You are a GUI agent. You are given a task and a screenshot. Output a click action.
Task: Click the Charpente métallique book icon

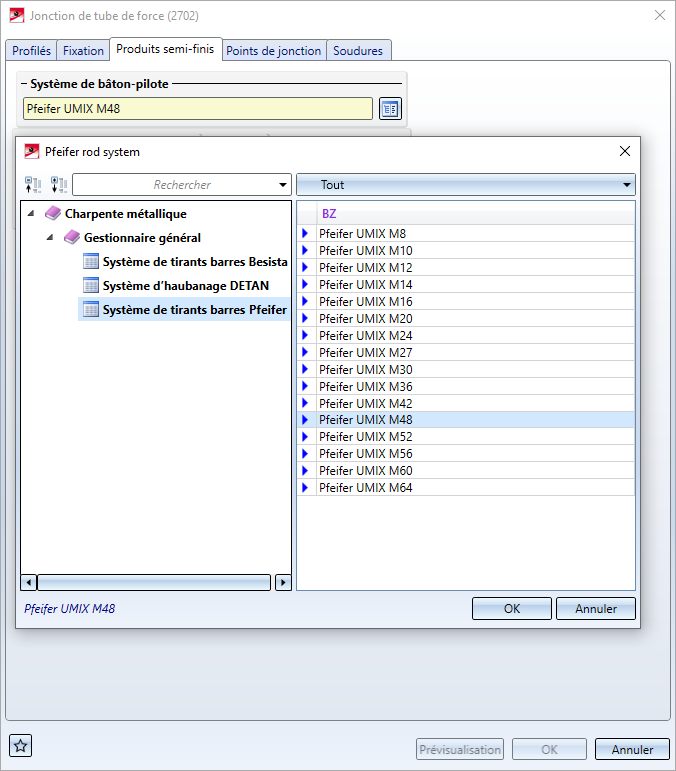53,213
